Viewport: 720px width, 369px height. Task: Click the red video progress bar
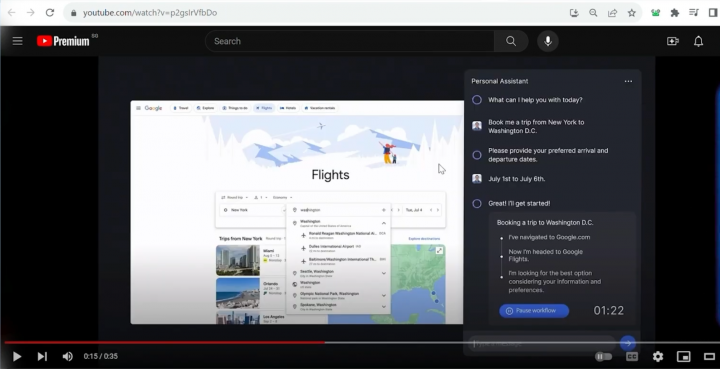coord(164,342)
